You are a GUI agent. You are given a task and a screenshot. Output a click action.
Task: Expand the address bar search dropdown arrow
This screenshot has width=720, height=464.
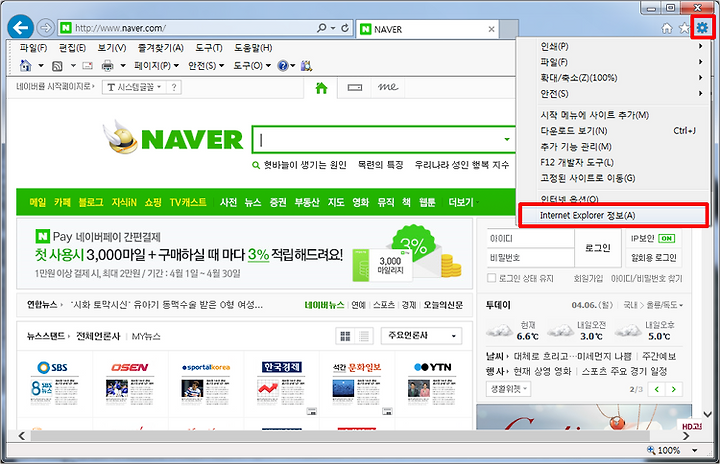333,28
